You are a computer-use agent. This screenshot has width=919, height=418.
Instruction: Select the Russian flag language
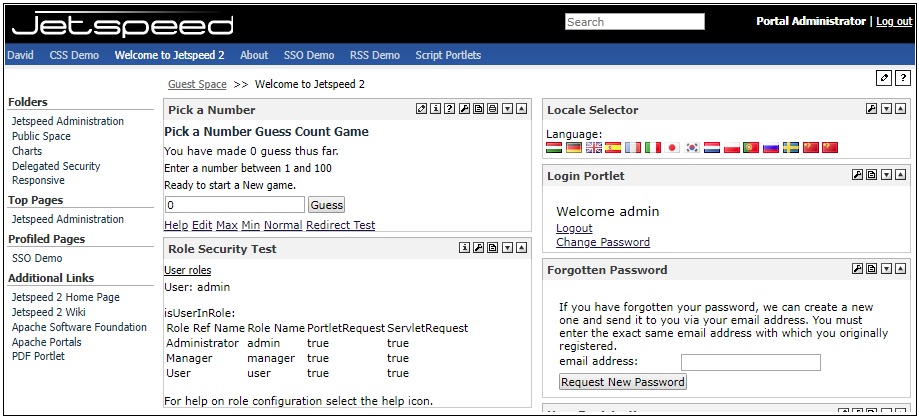771,148
